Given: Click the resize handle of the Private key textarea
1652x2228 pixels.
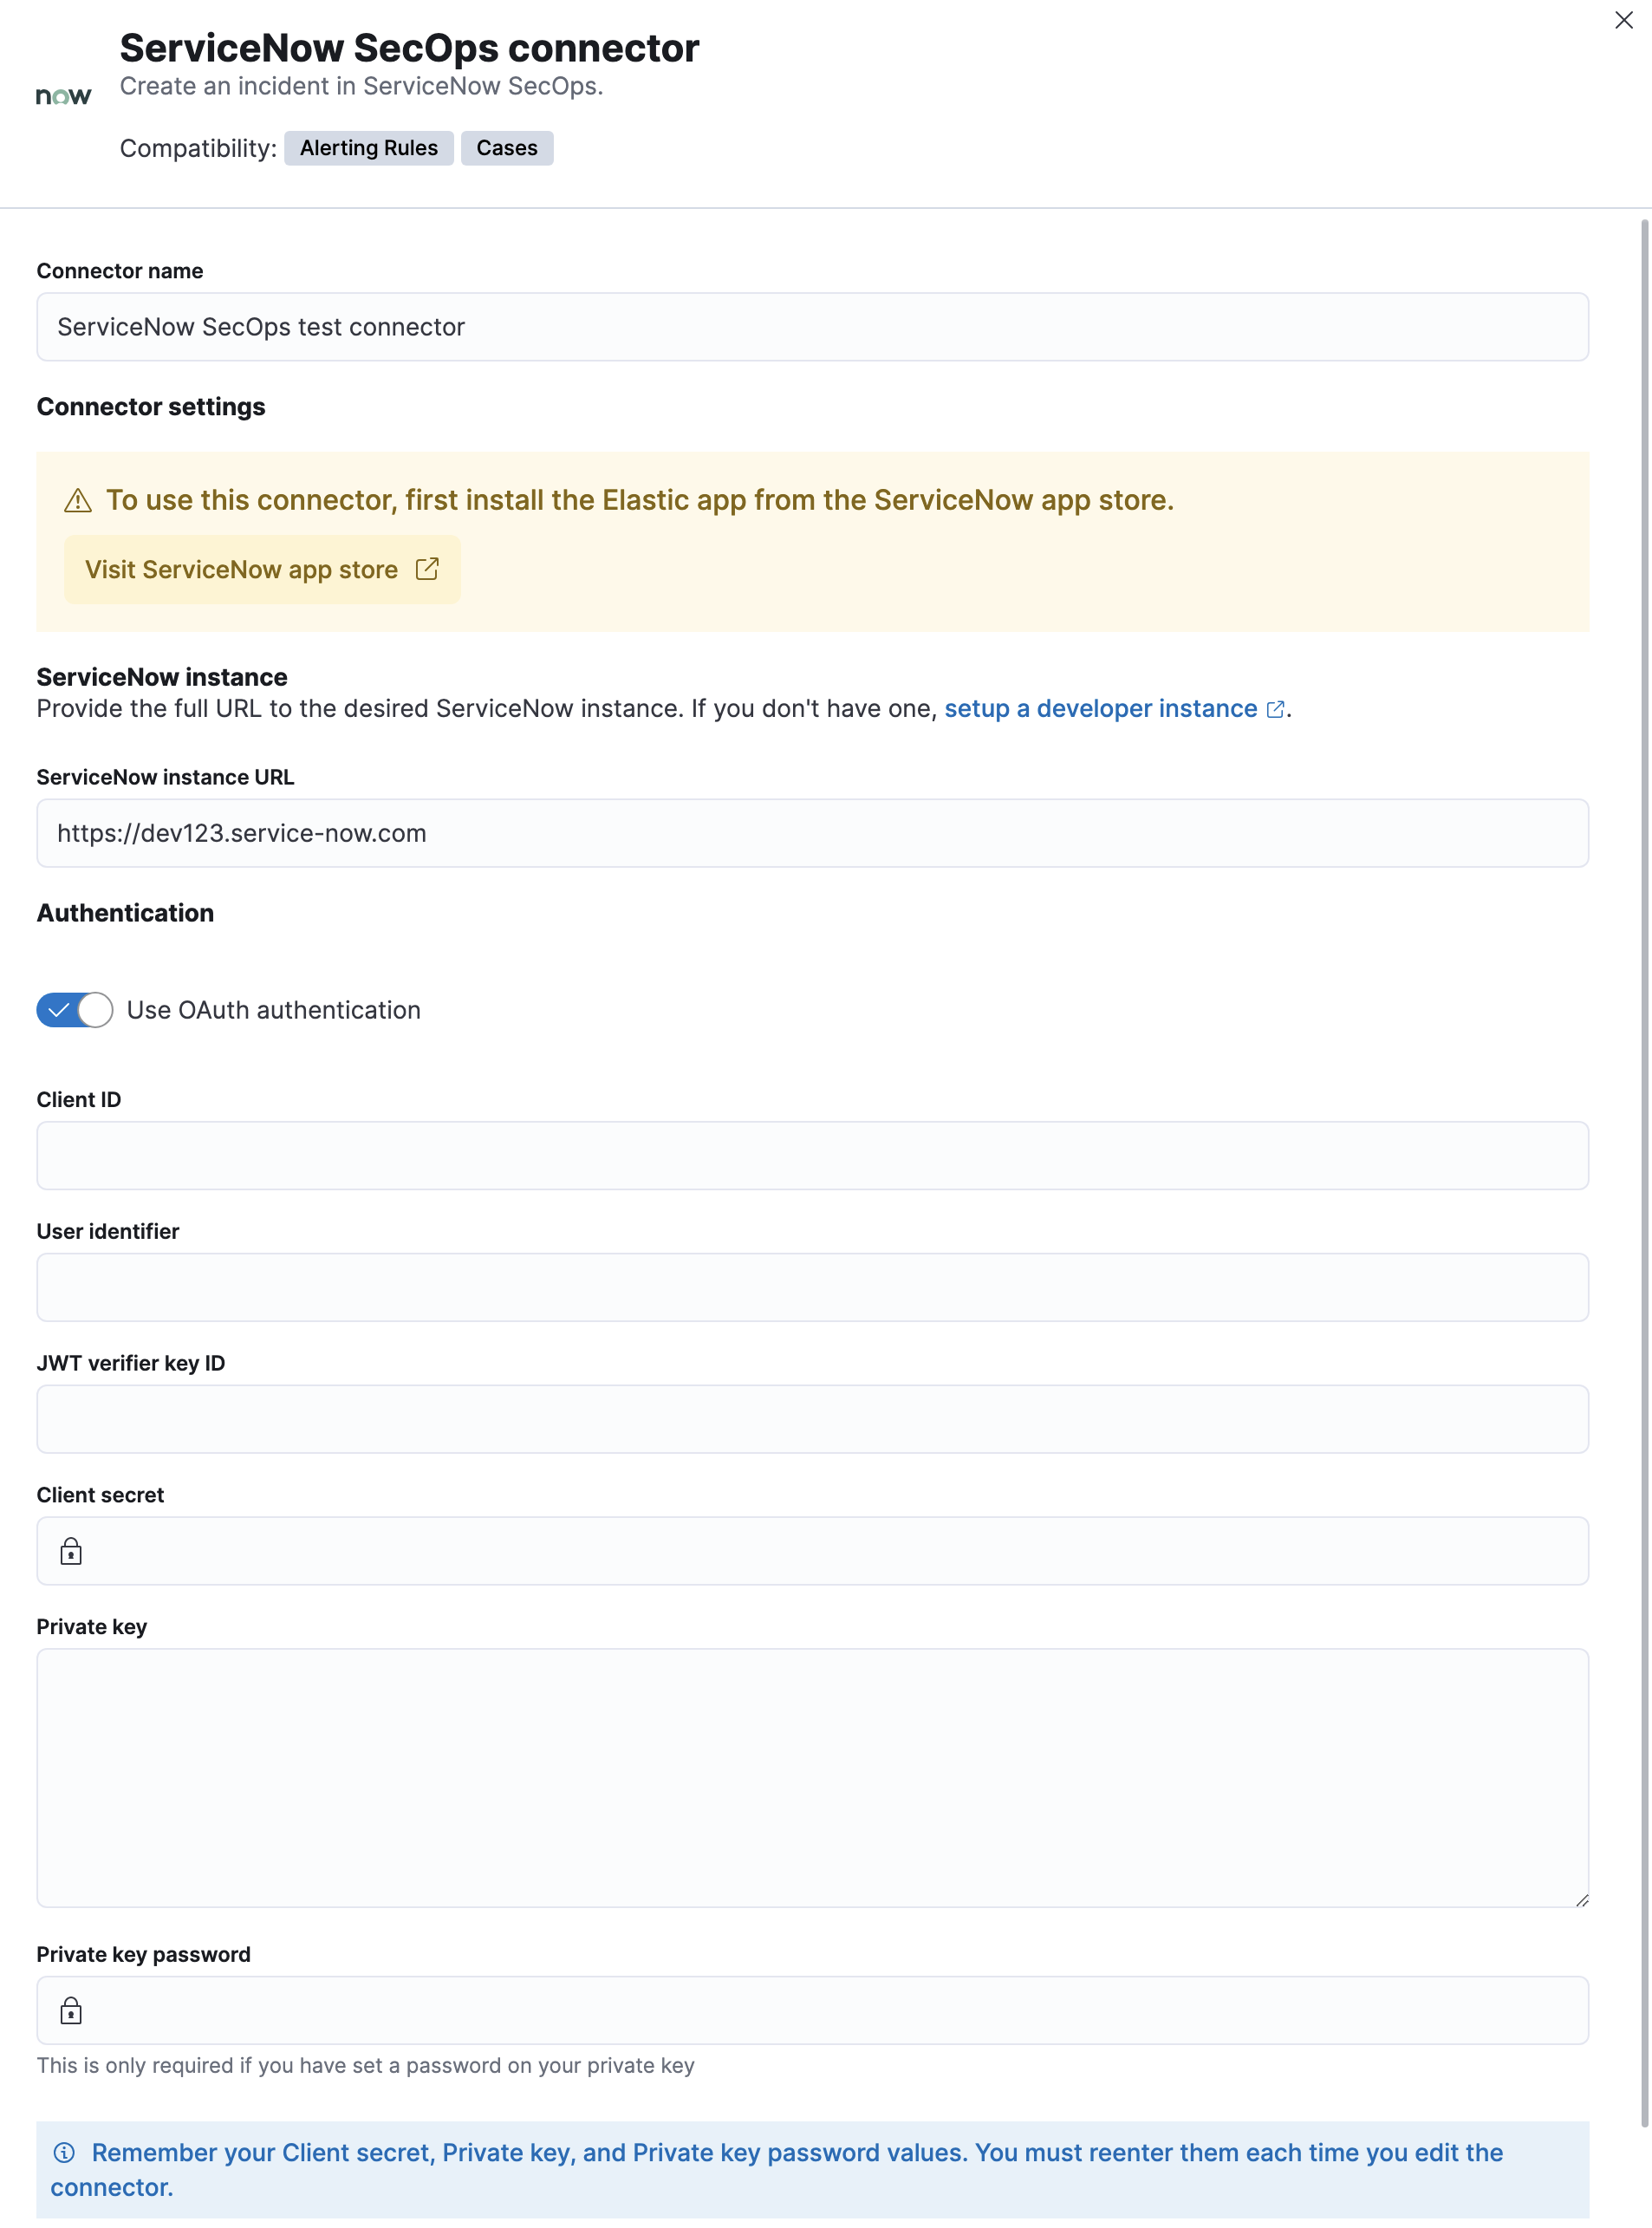Looking at the screenshot, I should pyautogui.click(x=1581, y=1900).
